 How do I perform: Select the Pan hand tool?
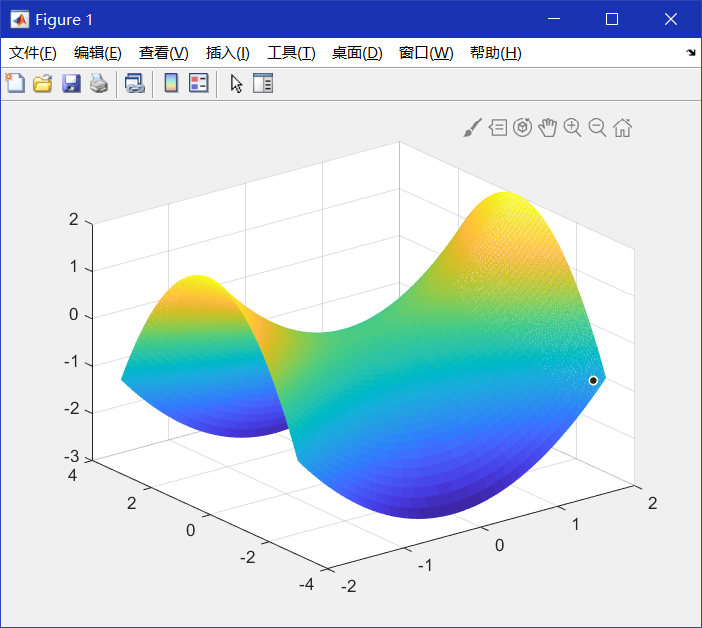click(x=548, y=128)
